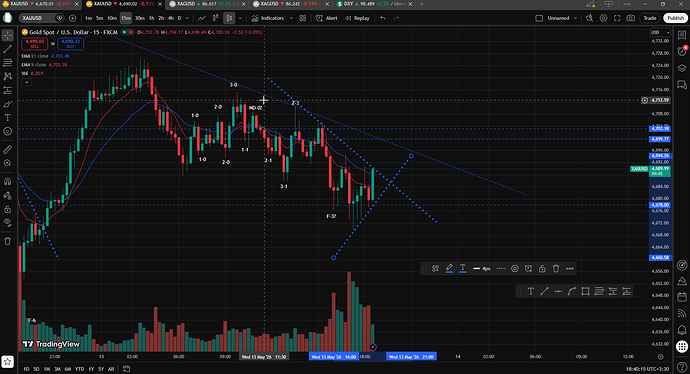Select the trend line drawing tool
The width and height of the screenshot is (690, 374).
(x=7, y=49)
